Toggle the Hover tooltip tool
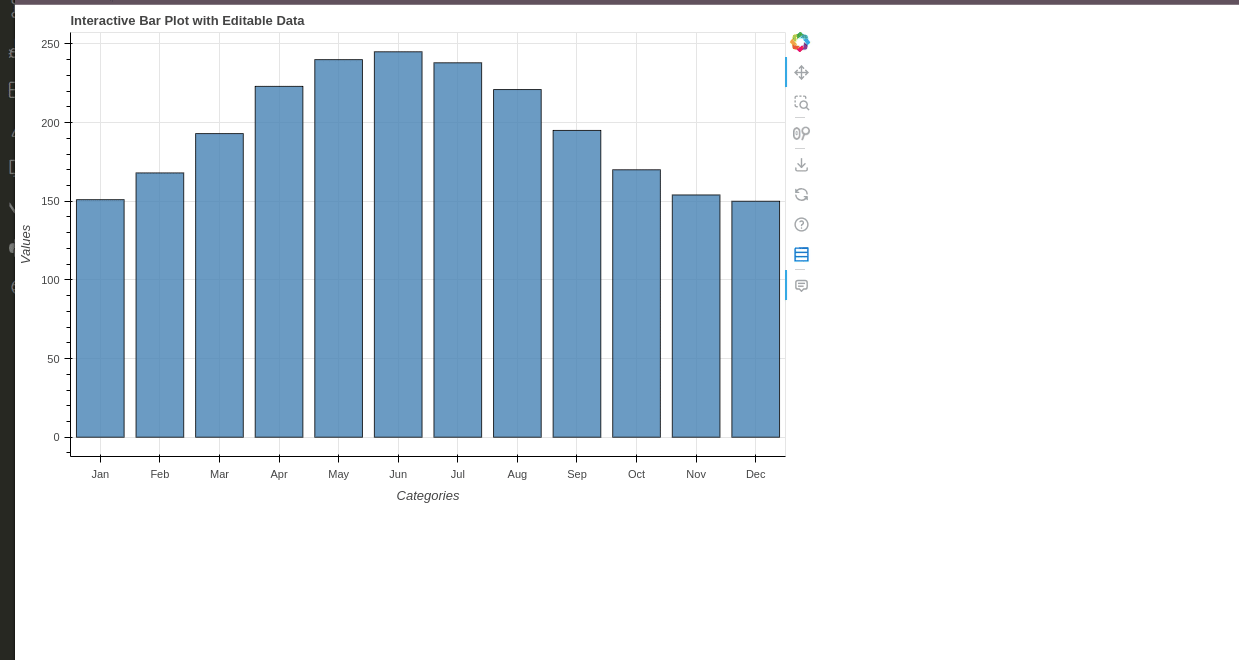 pos(801,285)
